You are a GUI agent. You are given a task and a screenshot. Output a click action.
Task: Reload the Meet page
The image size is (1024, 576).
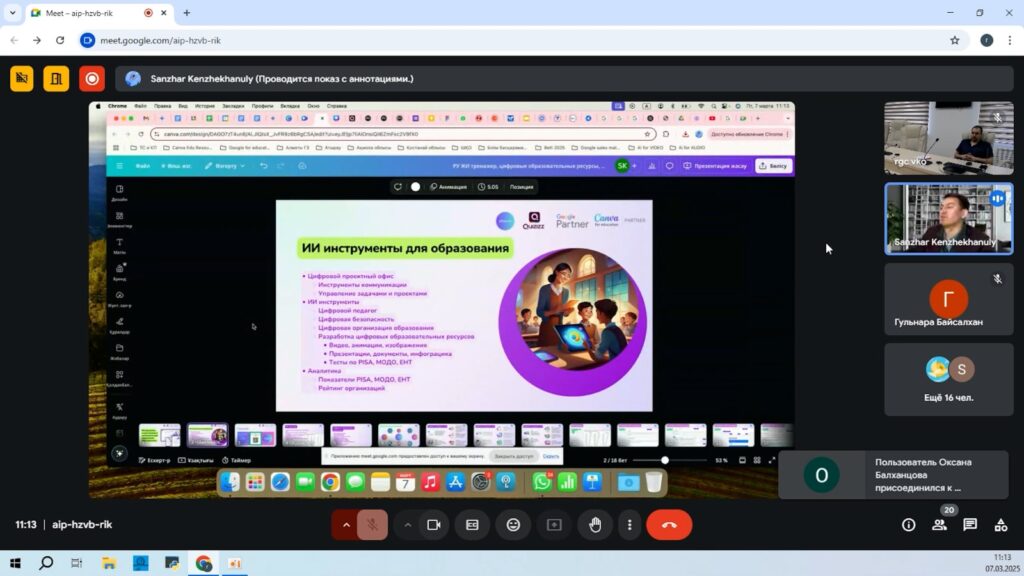coord(60,40)
